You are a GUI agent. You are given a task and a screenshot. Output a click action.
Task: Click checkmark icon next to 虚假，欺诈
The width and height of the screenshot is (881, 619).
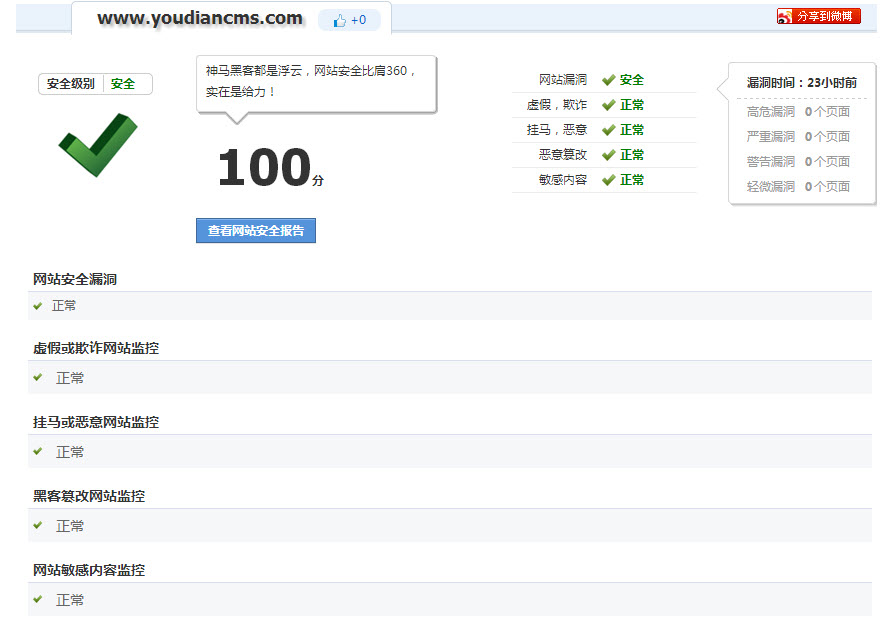[608, 105]
